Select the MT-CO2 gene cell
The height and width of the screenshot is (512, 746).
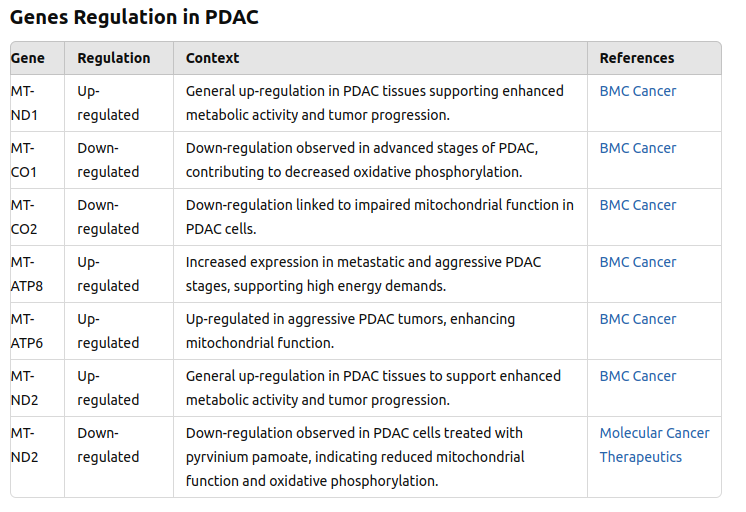point(24,217)
